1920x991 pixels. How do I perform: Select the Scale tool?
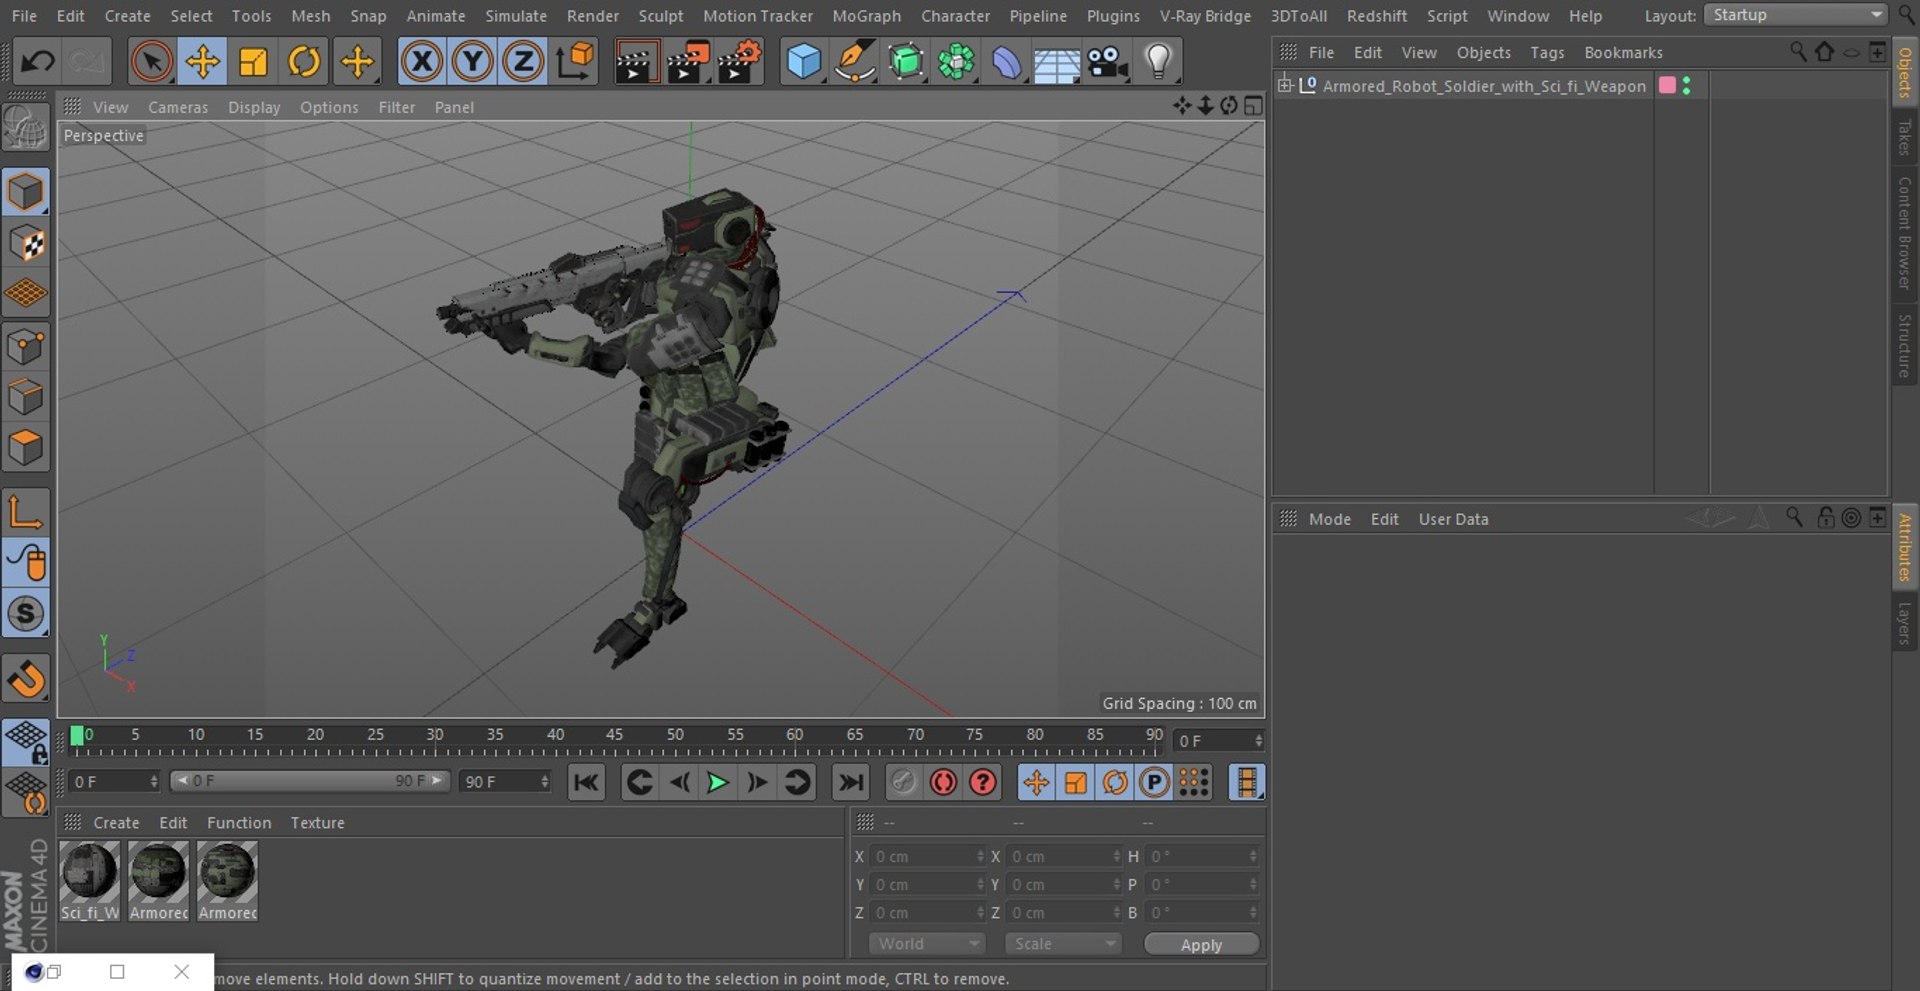(x=253, y=62)
